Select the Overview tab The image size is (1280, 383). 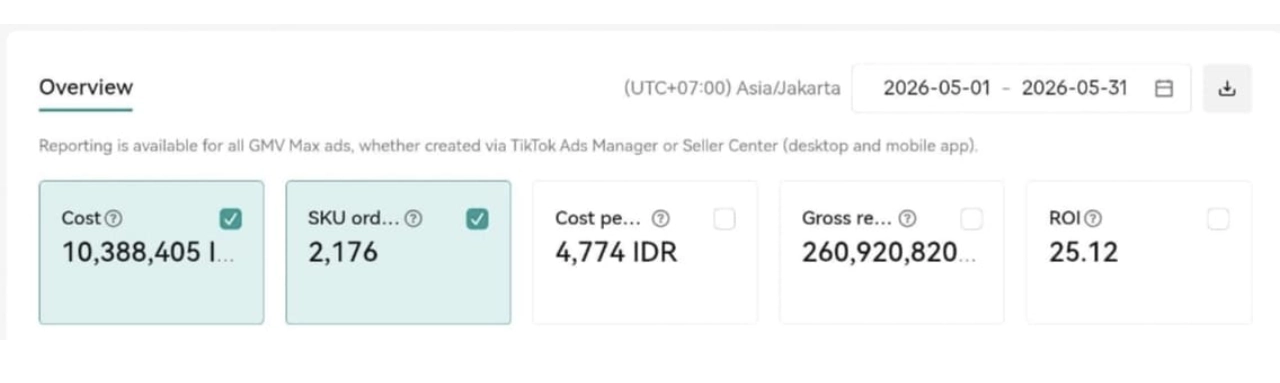tap(86, 88)
